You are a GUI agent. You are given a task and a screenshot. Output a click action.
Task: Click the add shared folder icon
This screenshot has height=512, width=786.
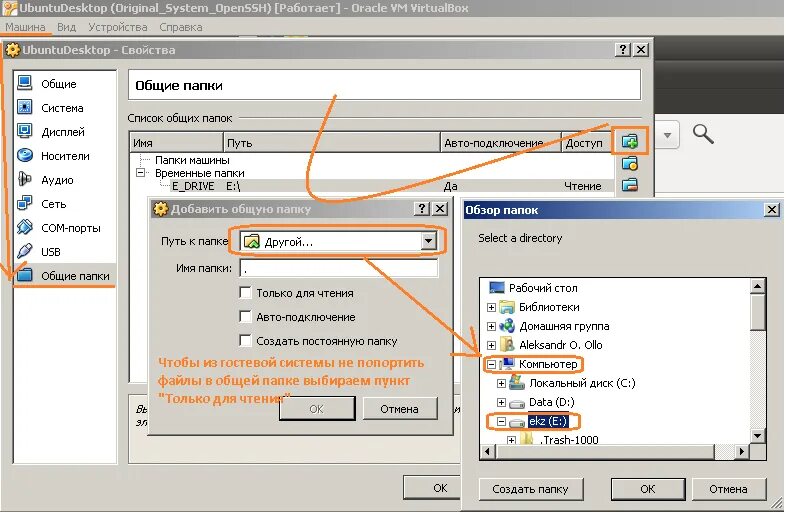click(x=630, y=141)
